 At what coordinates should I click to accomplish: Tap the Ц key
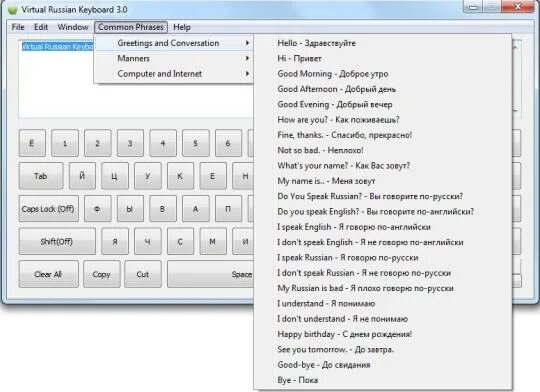pos(115,176)
